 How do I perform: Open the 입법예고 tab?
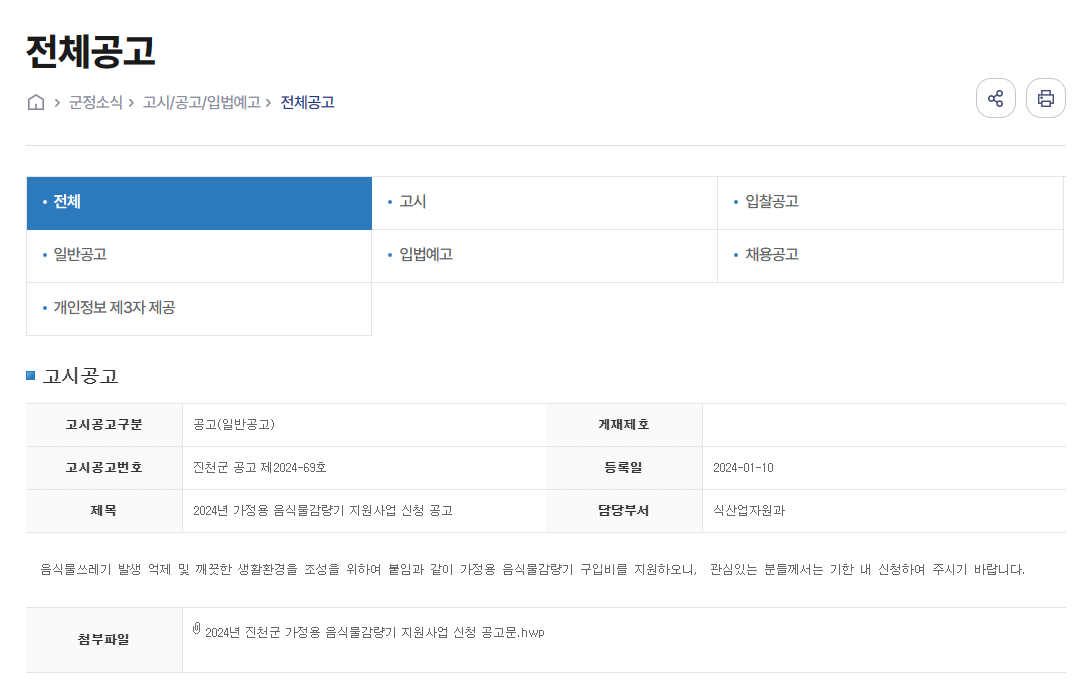(545, 256)
